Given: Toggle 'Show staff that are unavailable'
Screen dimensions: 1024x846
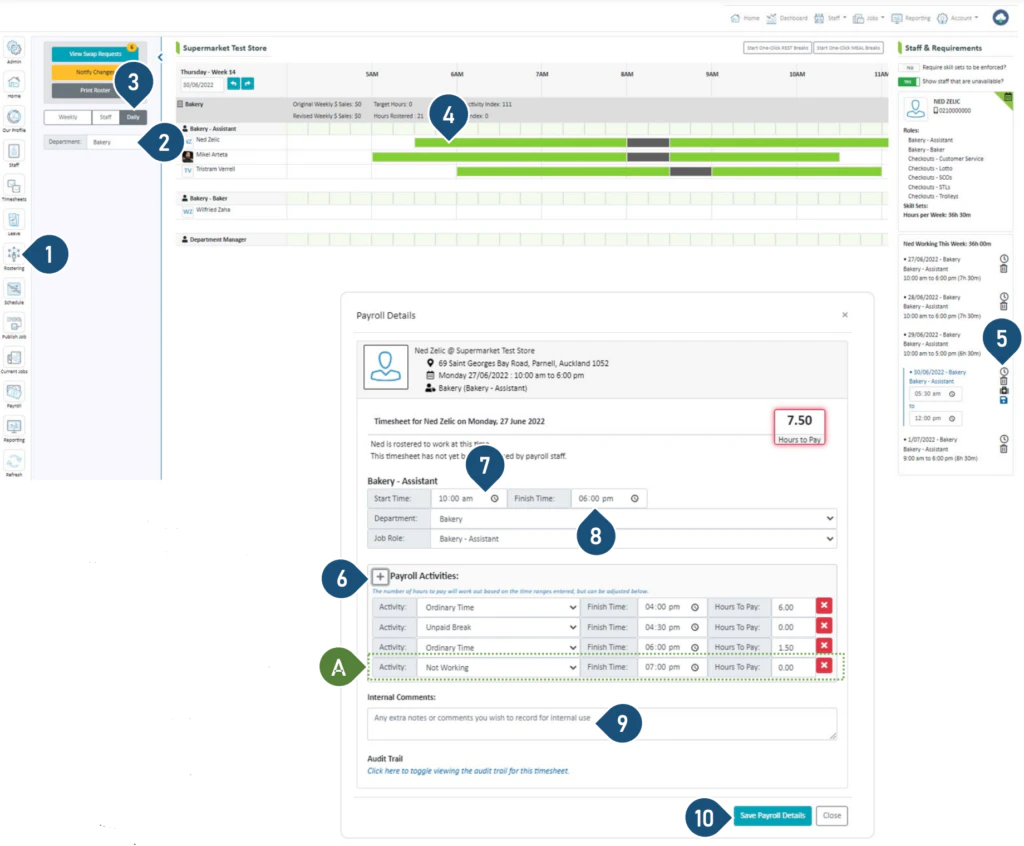Looking at the screenshot, I should (908, 82).
